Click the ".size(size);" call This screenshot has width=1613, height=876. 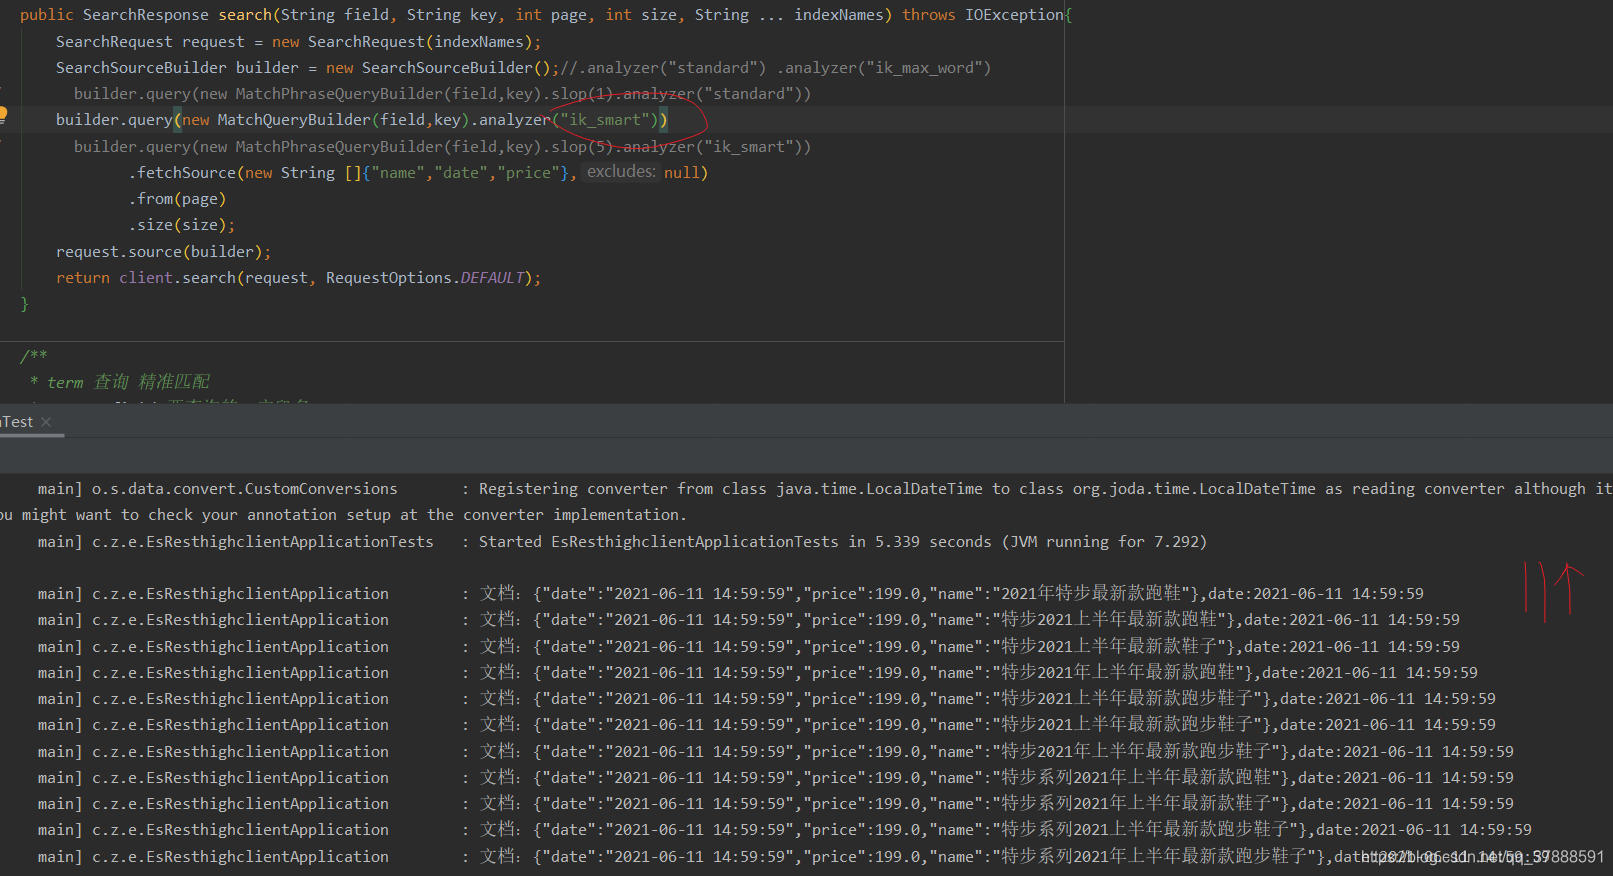click(x=182, y=225)
